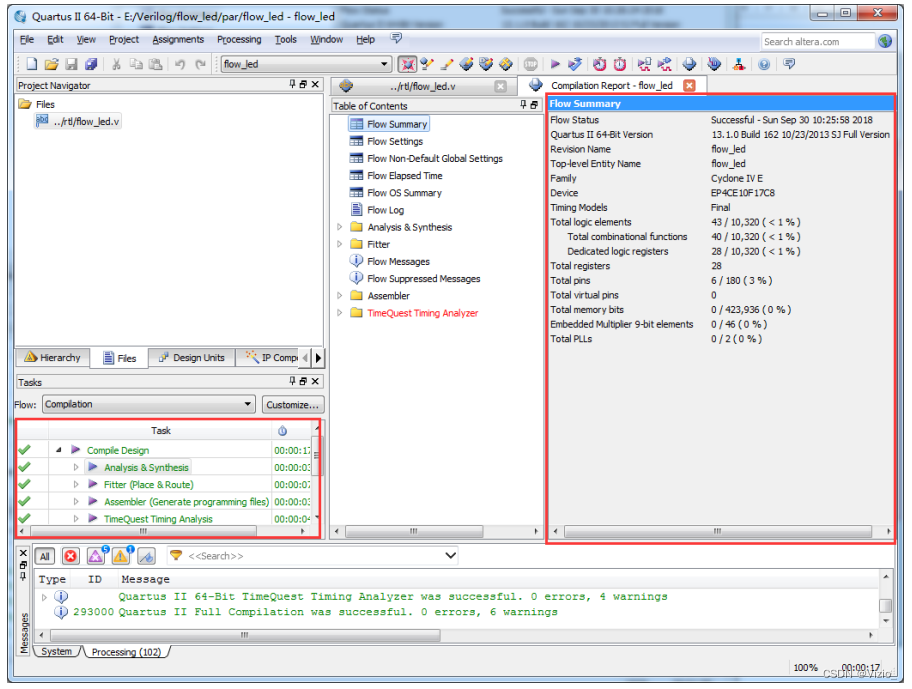
Task: Start Analysis & Synthesis via checkmark play icon
Action: click(x=575, y=64)
